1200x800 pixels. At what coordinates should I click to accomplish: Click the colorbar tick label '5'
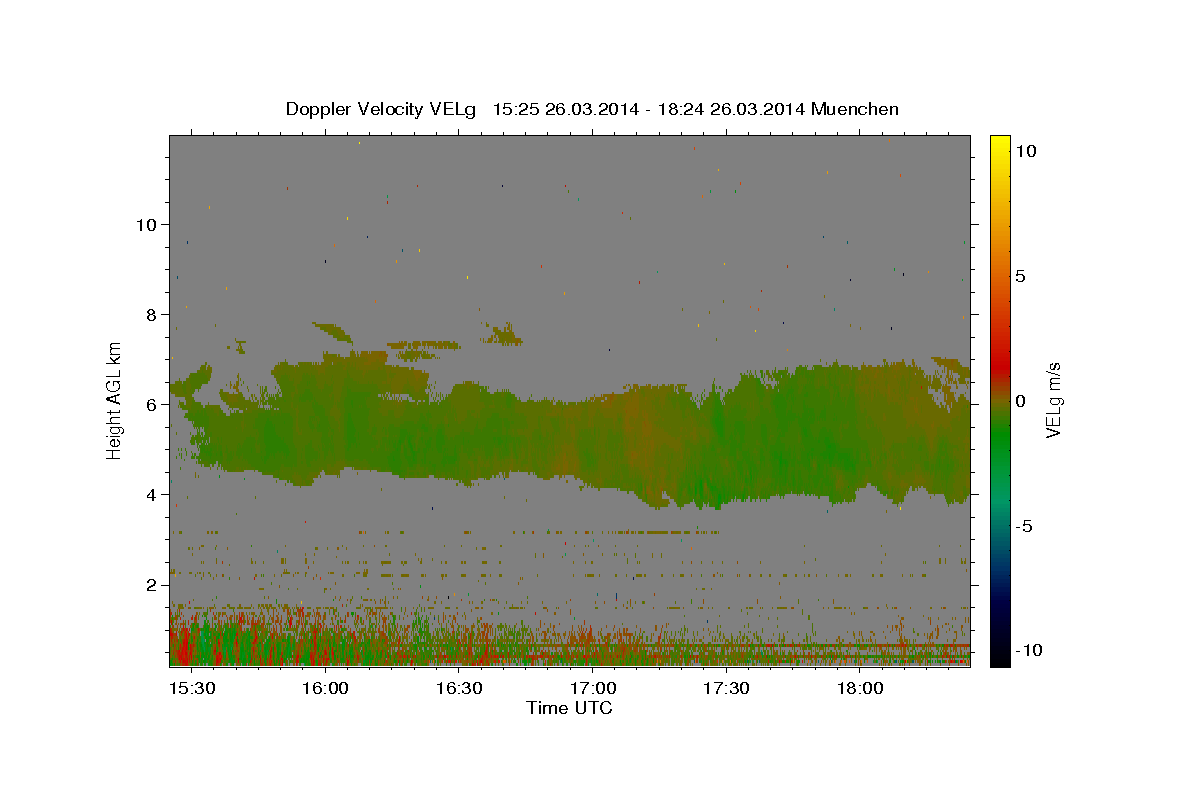[x=1020, y=276]
